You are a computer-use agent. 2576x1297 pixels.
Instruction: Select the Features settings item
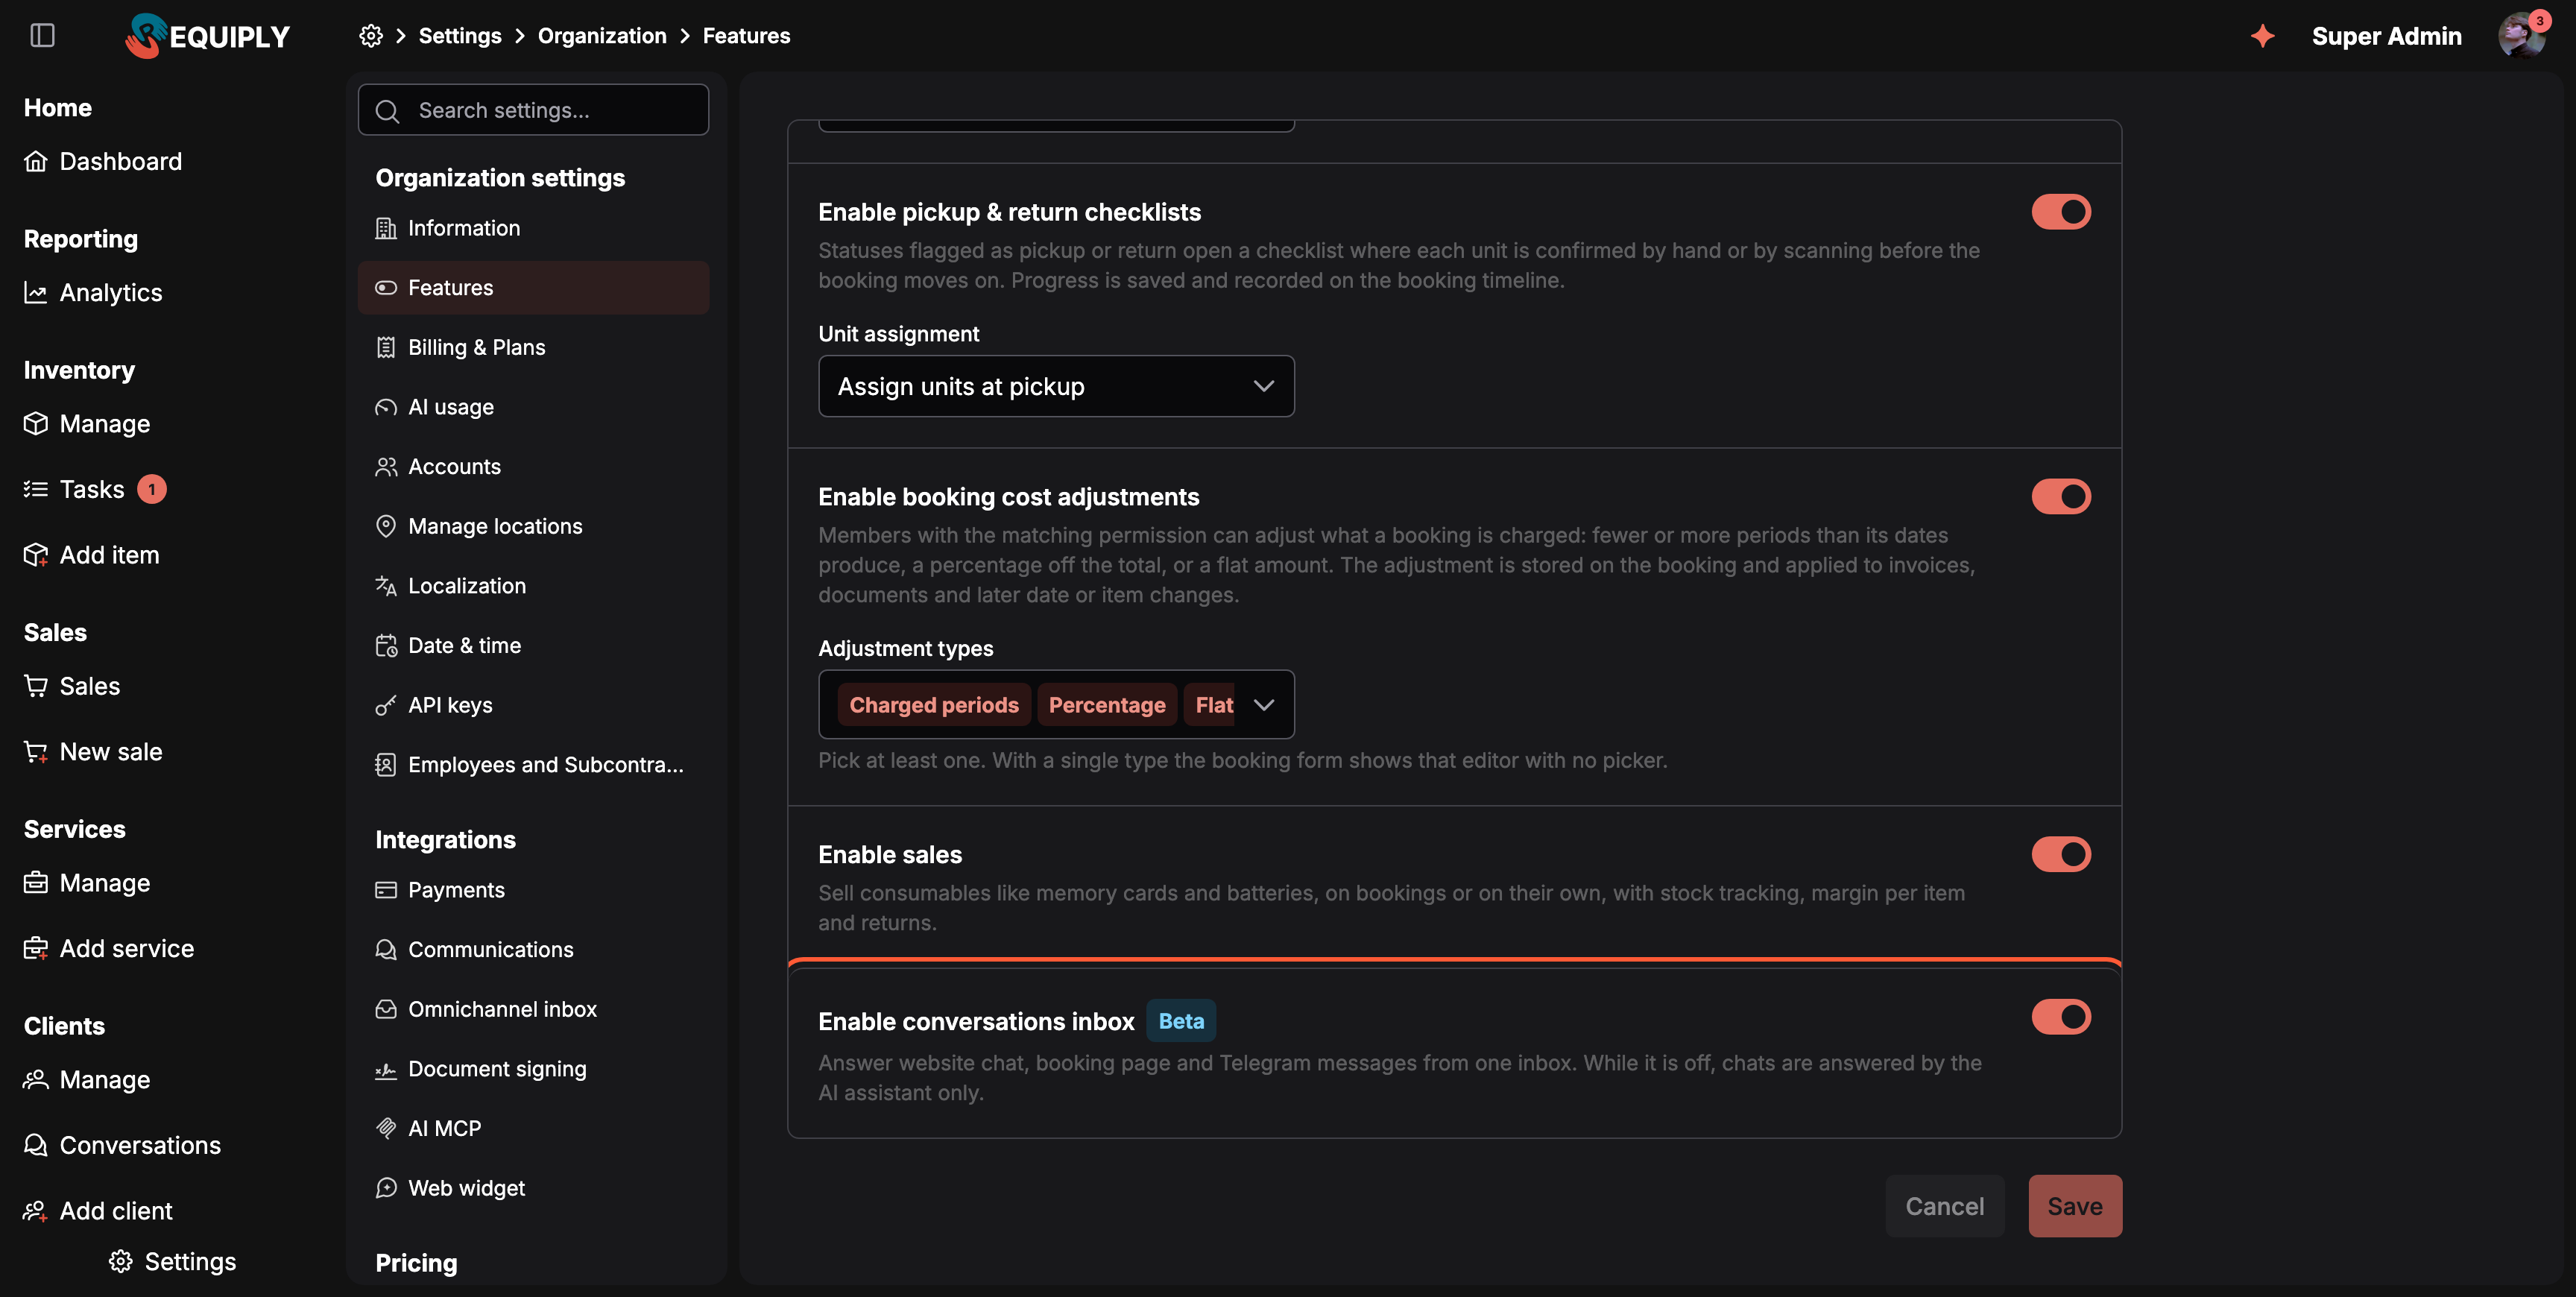(x=533, y=288)
